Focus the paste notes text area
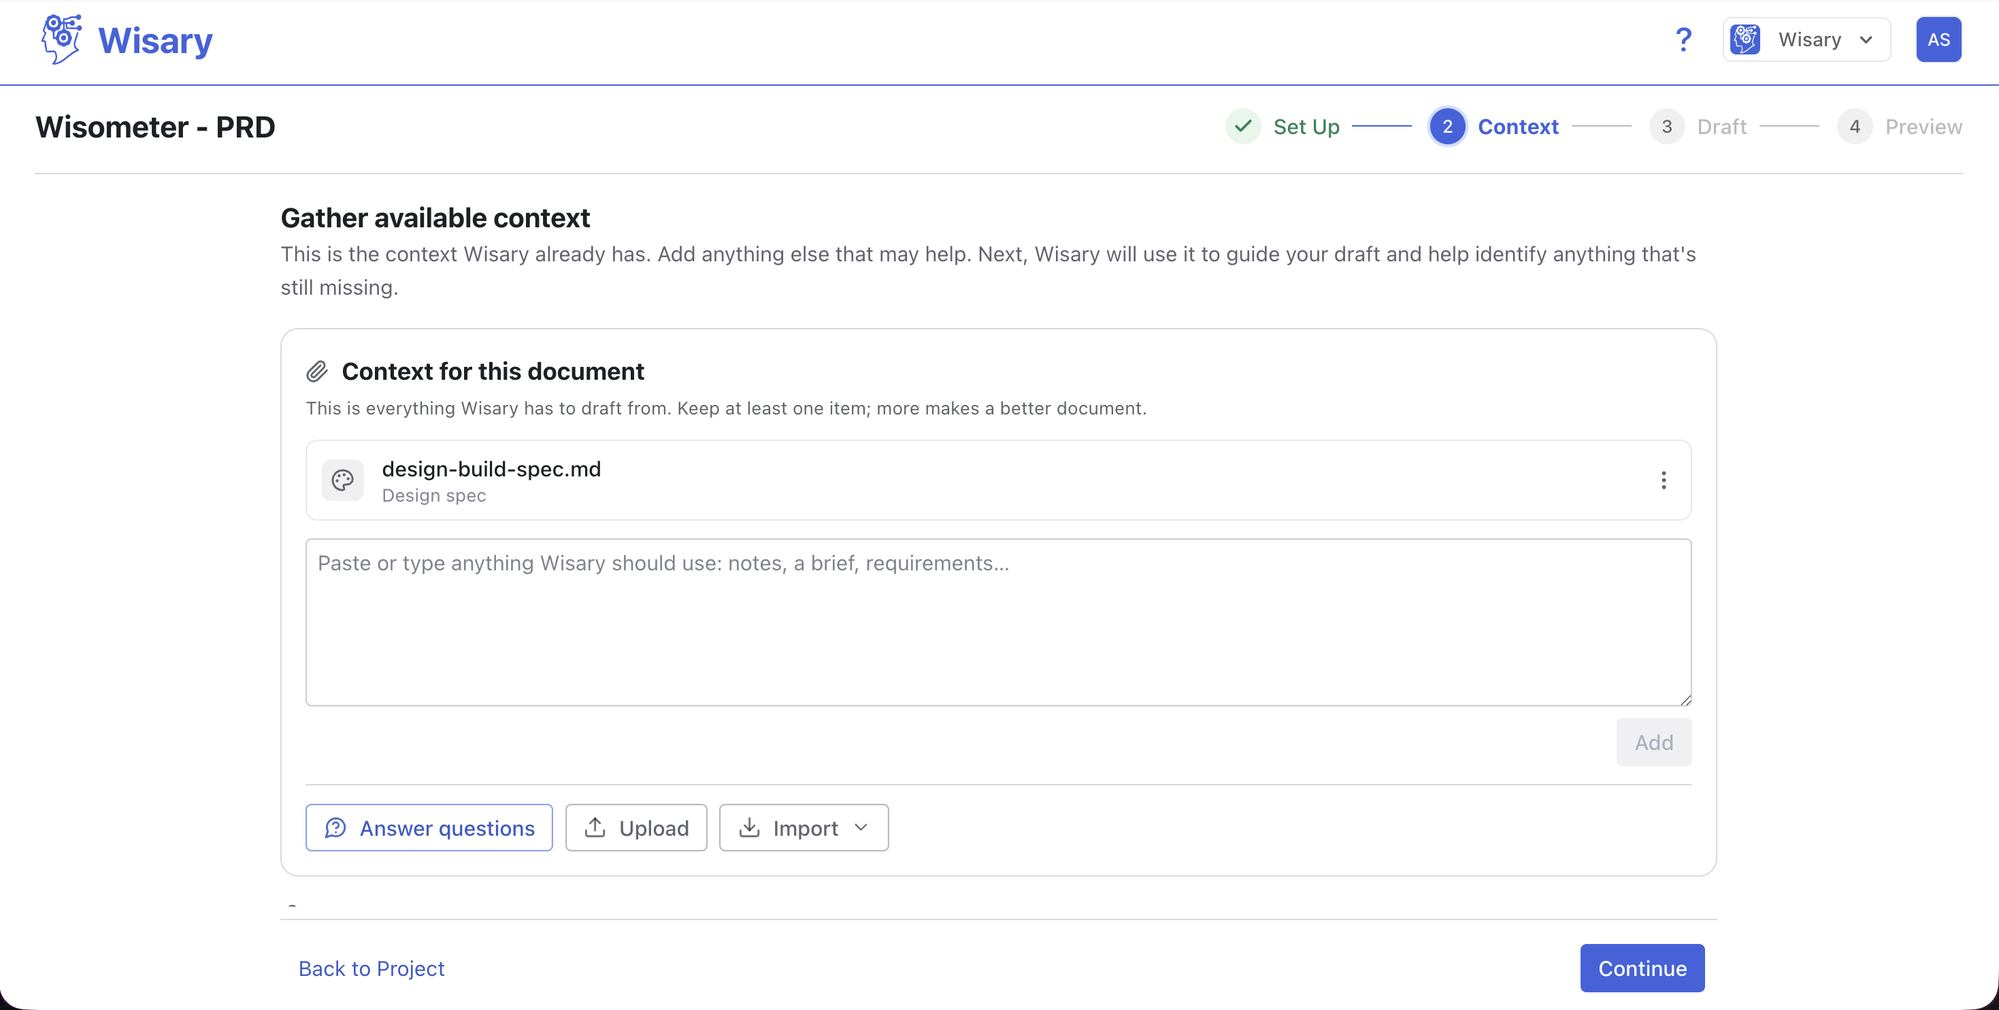Screen dimensions: 1999x1010 [998, 622]
